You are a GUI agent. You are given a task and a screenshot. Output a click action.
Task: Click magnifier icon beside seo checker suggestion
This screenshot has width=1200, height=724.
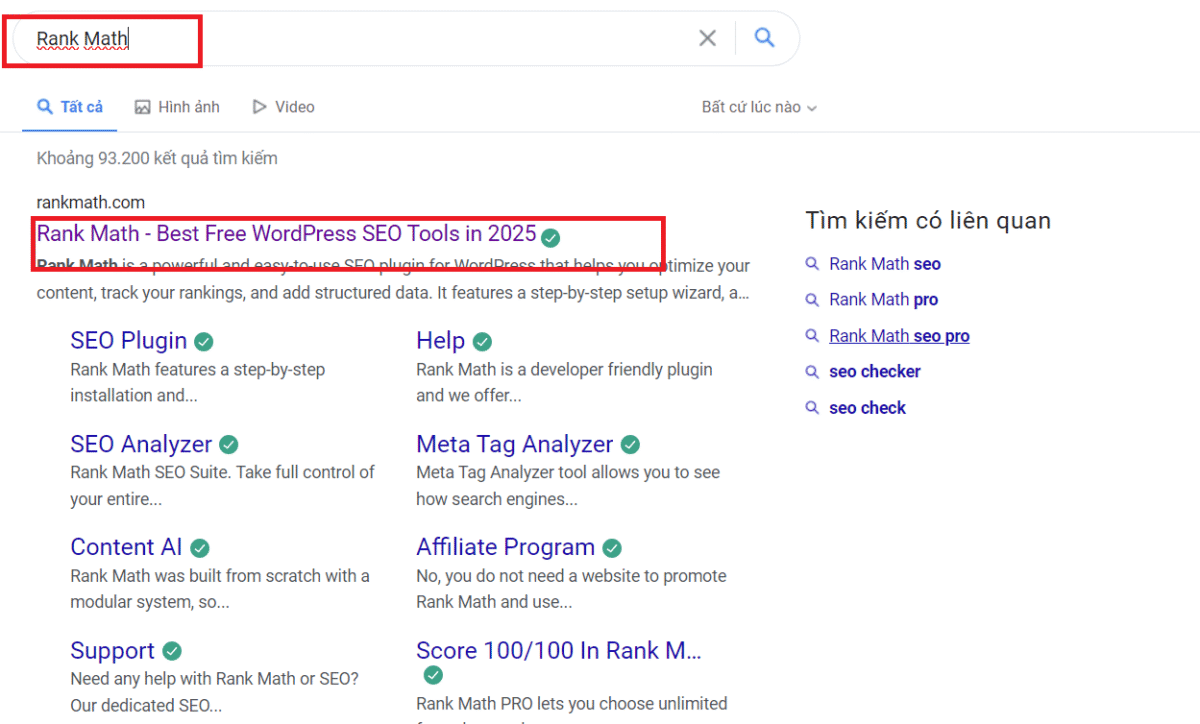point(812,372)
